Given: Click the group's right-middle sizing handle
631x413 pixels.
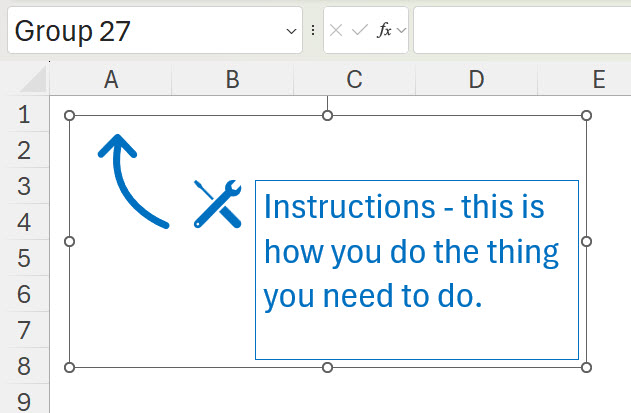Looking at the screenshot, I should (x=586, y=241).
